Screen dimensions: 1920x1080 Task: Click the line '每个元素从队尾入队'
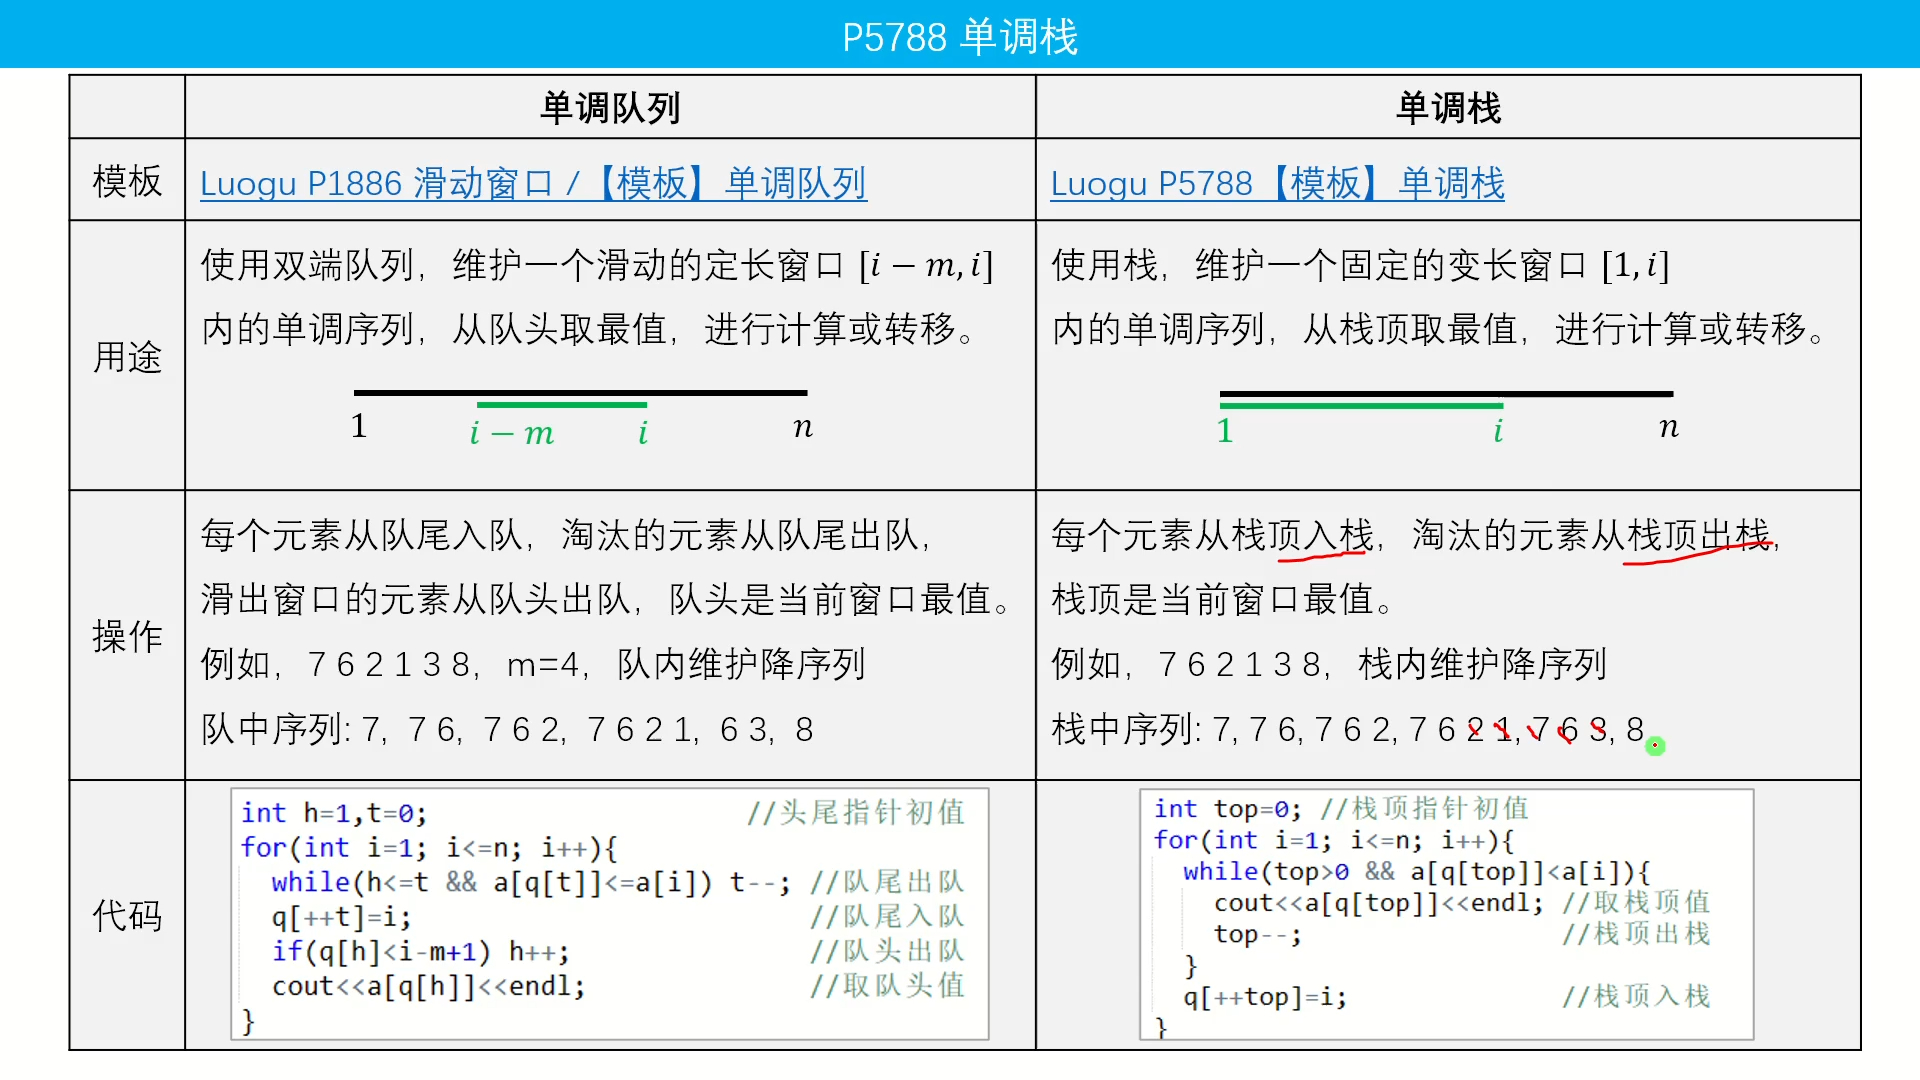pos(362,536)
